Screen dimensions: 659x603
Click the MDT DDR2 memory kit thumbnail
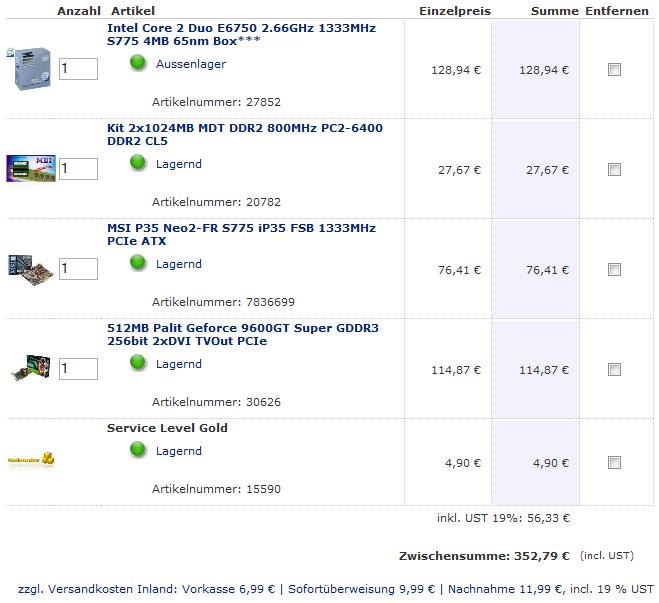tap(31, 169)
